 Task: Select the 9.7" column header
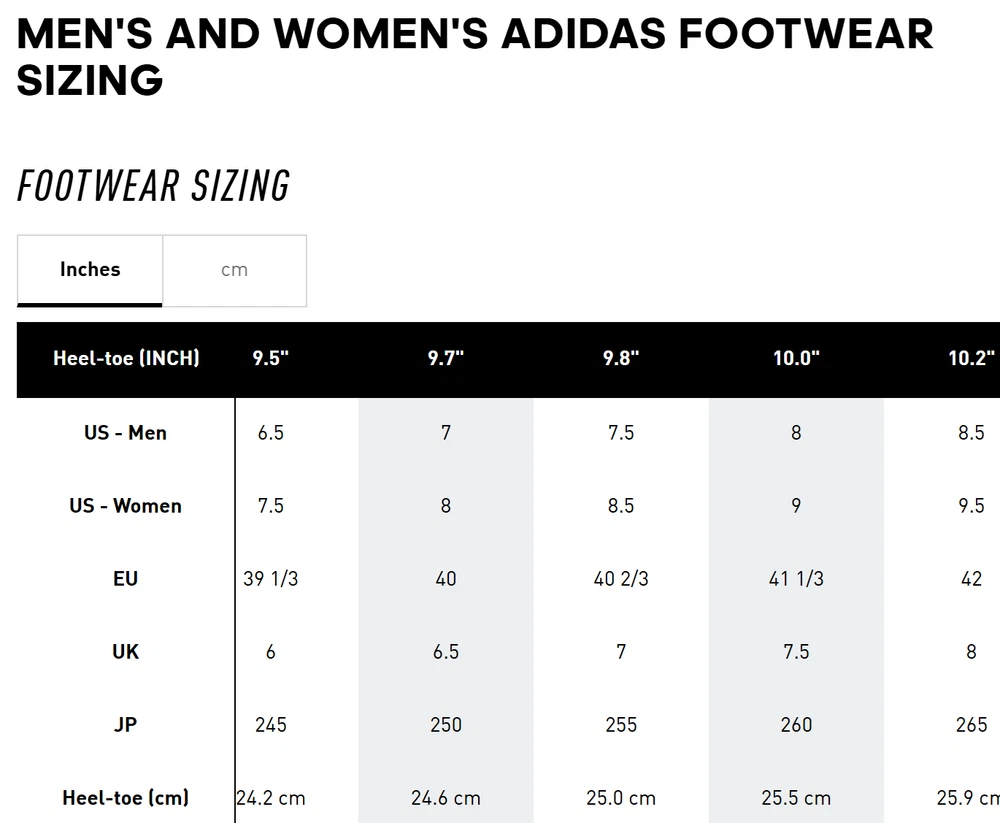(446, 358)
